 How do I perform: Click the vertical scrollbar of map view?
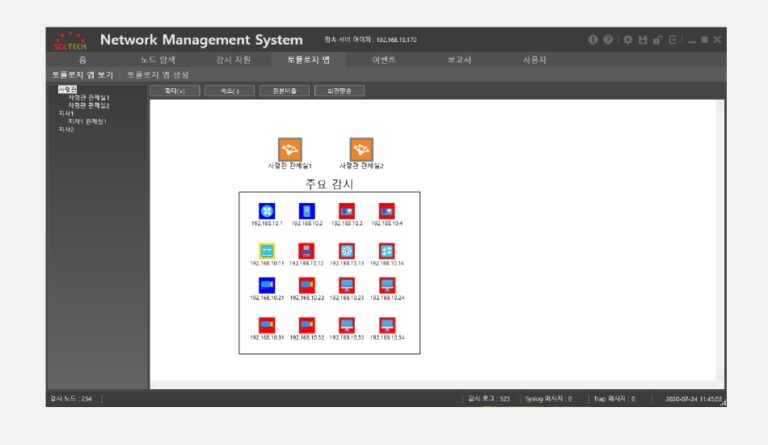coord(719,240)
